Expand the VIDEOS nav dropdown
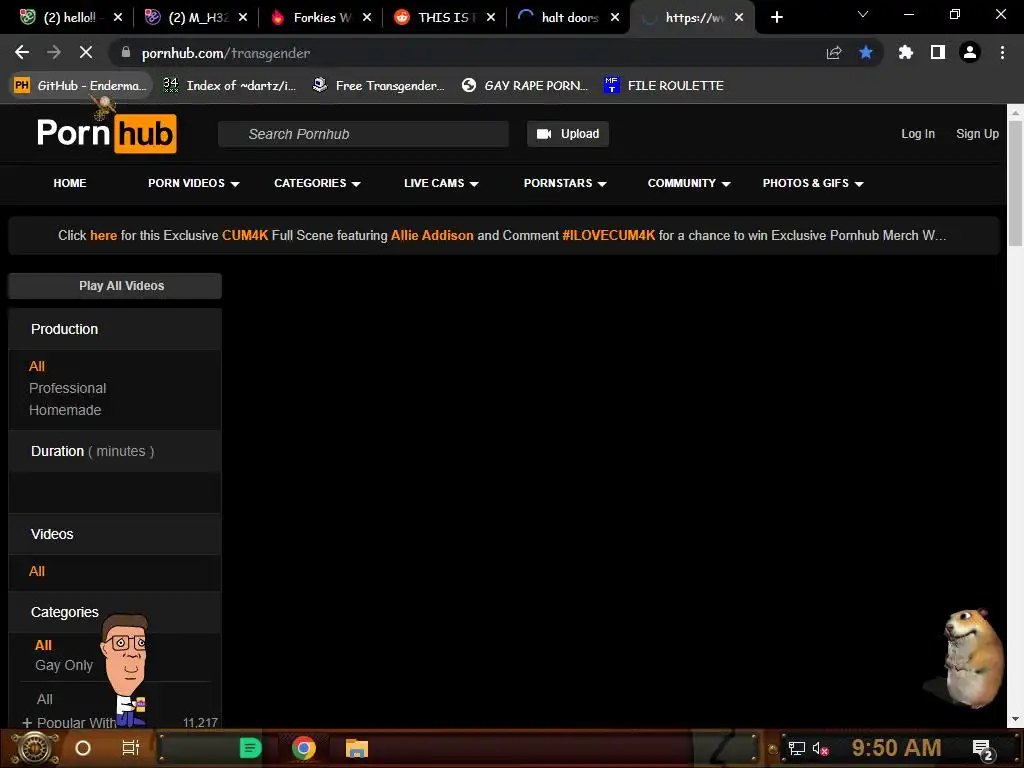This screenshot has width=1024, height=768. [193, 184]
